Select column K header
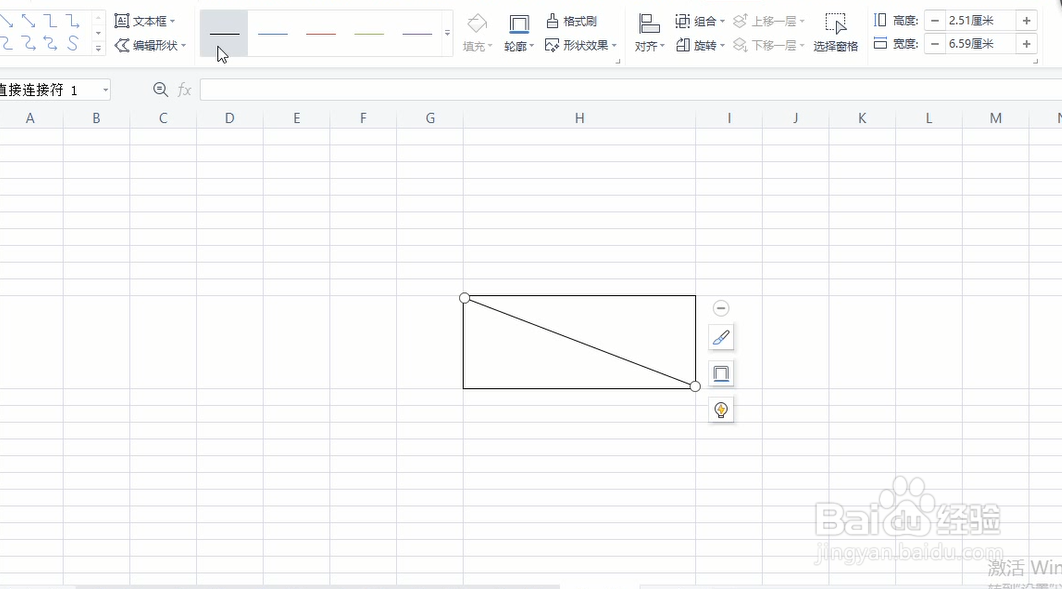 [x=862, y=118]
